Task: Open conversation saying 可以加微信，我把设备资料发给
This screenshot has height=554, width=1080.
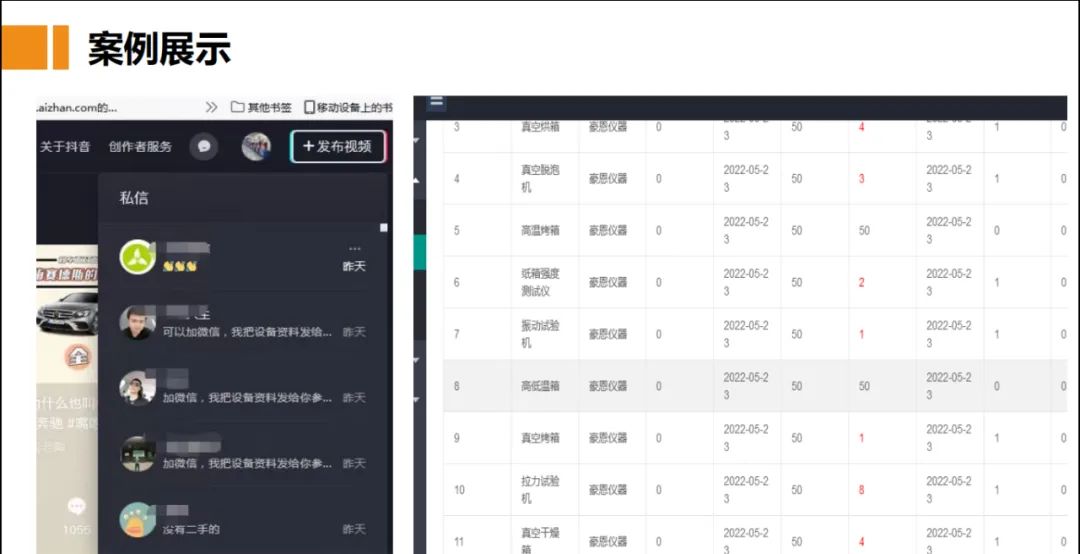Action: coord(243,323)
